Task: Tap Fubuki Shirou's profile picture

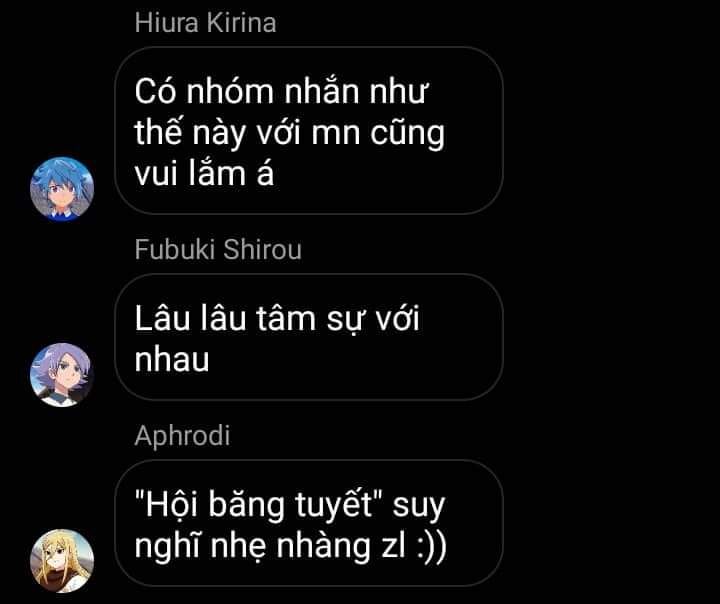Action: click(x=62, y=375)
